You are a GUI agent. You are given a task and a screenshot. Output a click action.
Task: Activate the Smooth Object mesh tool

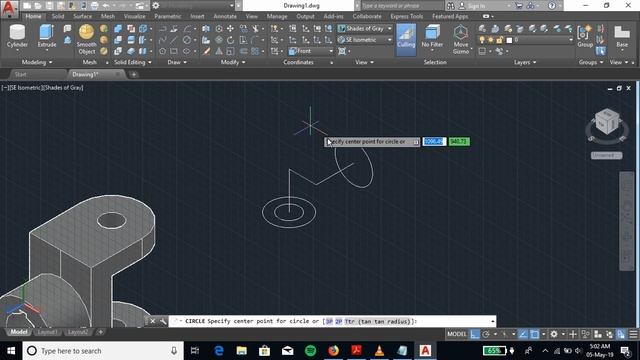[86, 39]
